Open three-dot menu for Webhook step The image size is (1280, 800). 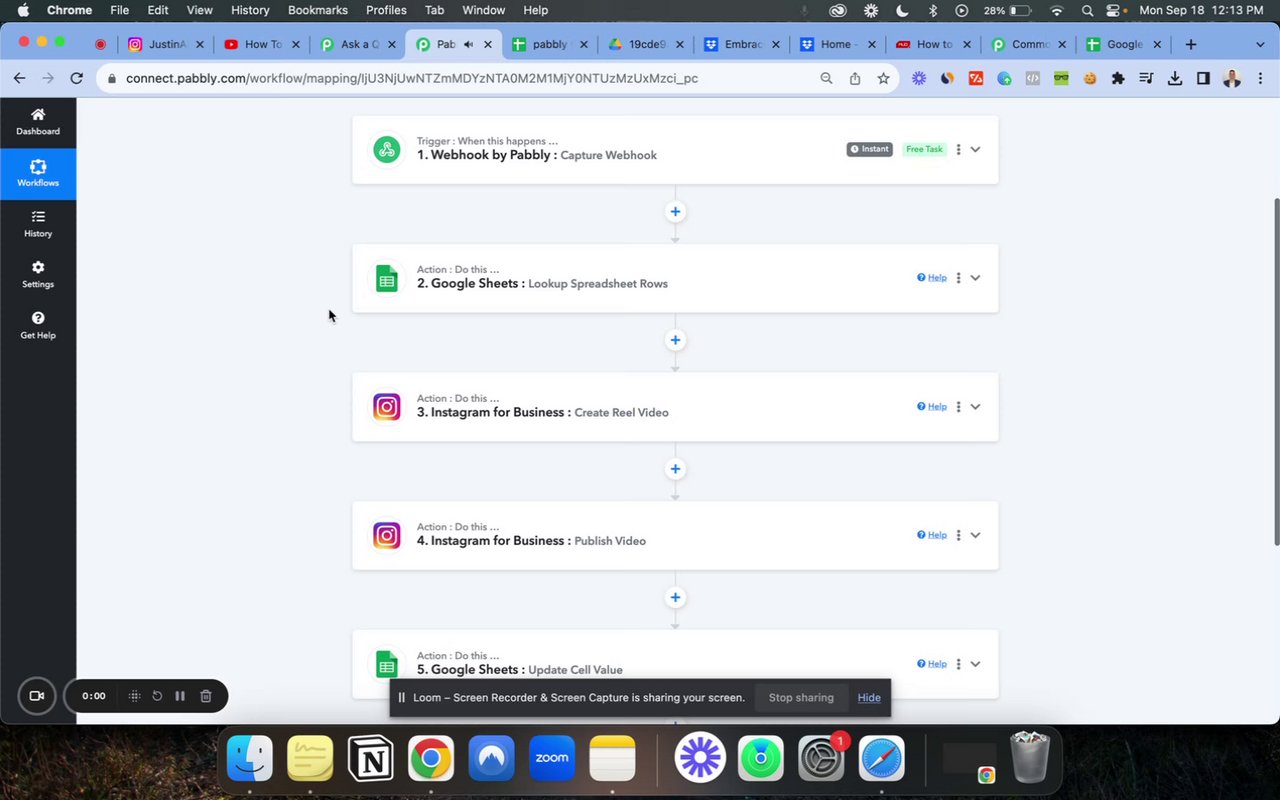click(x=958, y=149)
